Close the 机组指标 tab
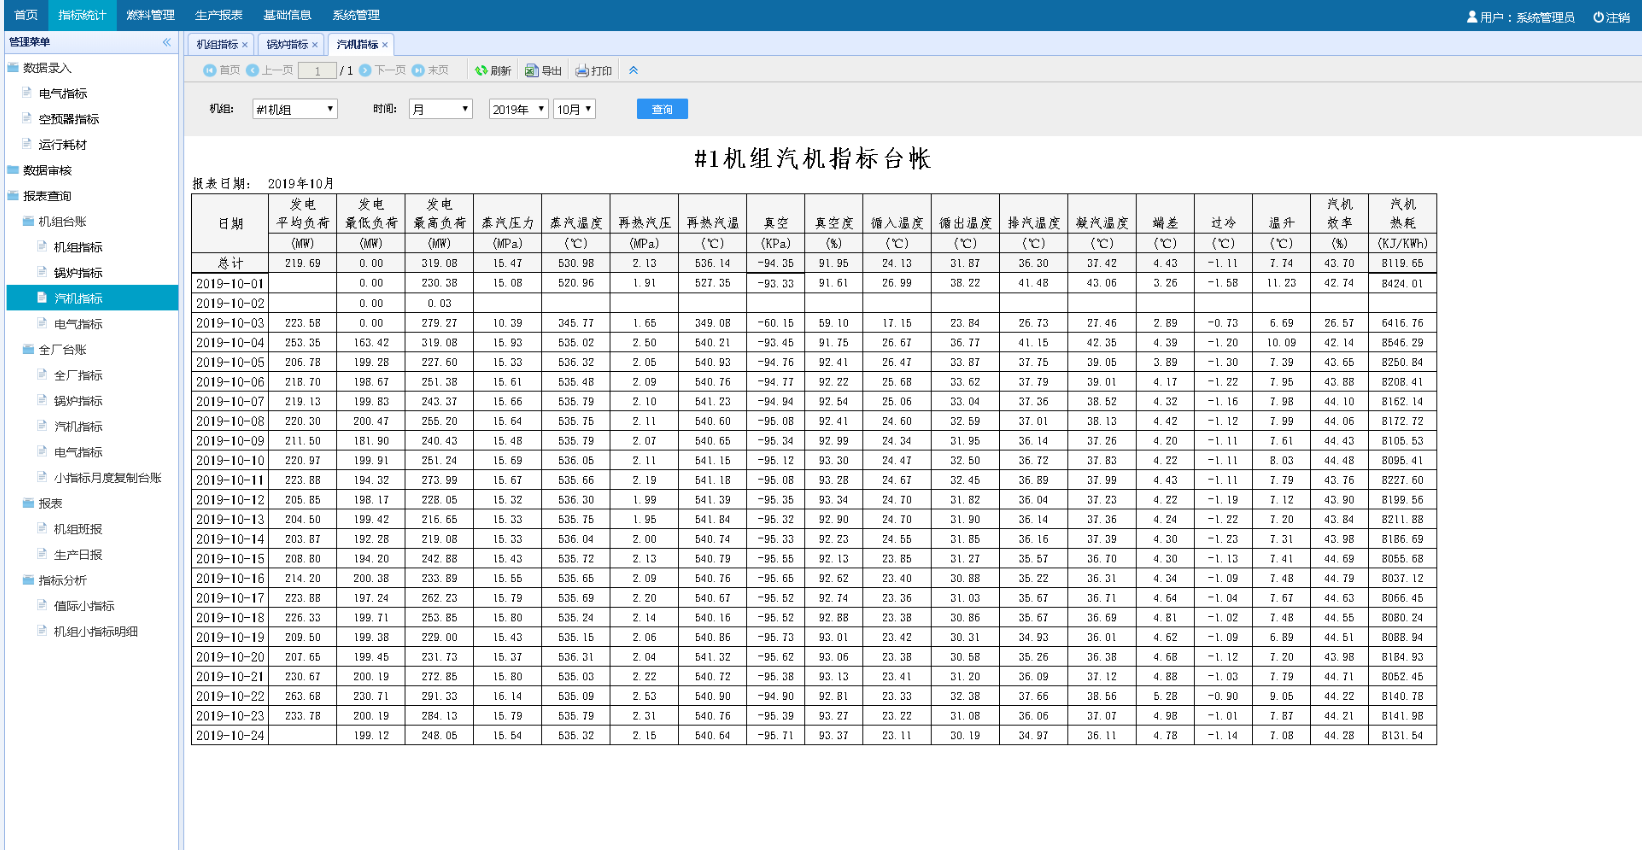This screenshot has width=1642, height=850. pyautogui.click(x=245, y=45)
